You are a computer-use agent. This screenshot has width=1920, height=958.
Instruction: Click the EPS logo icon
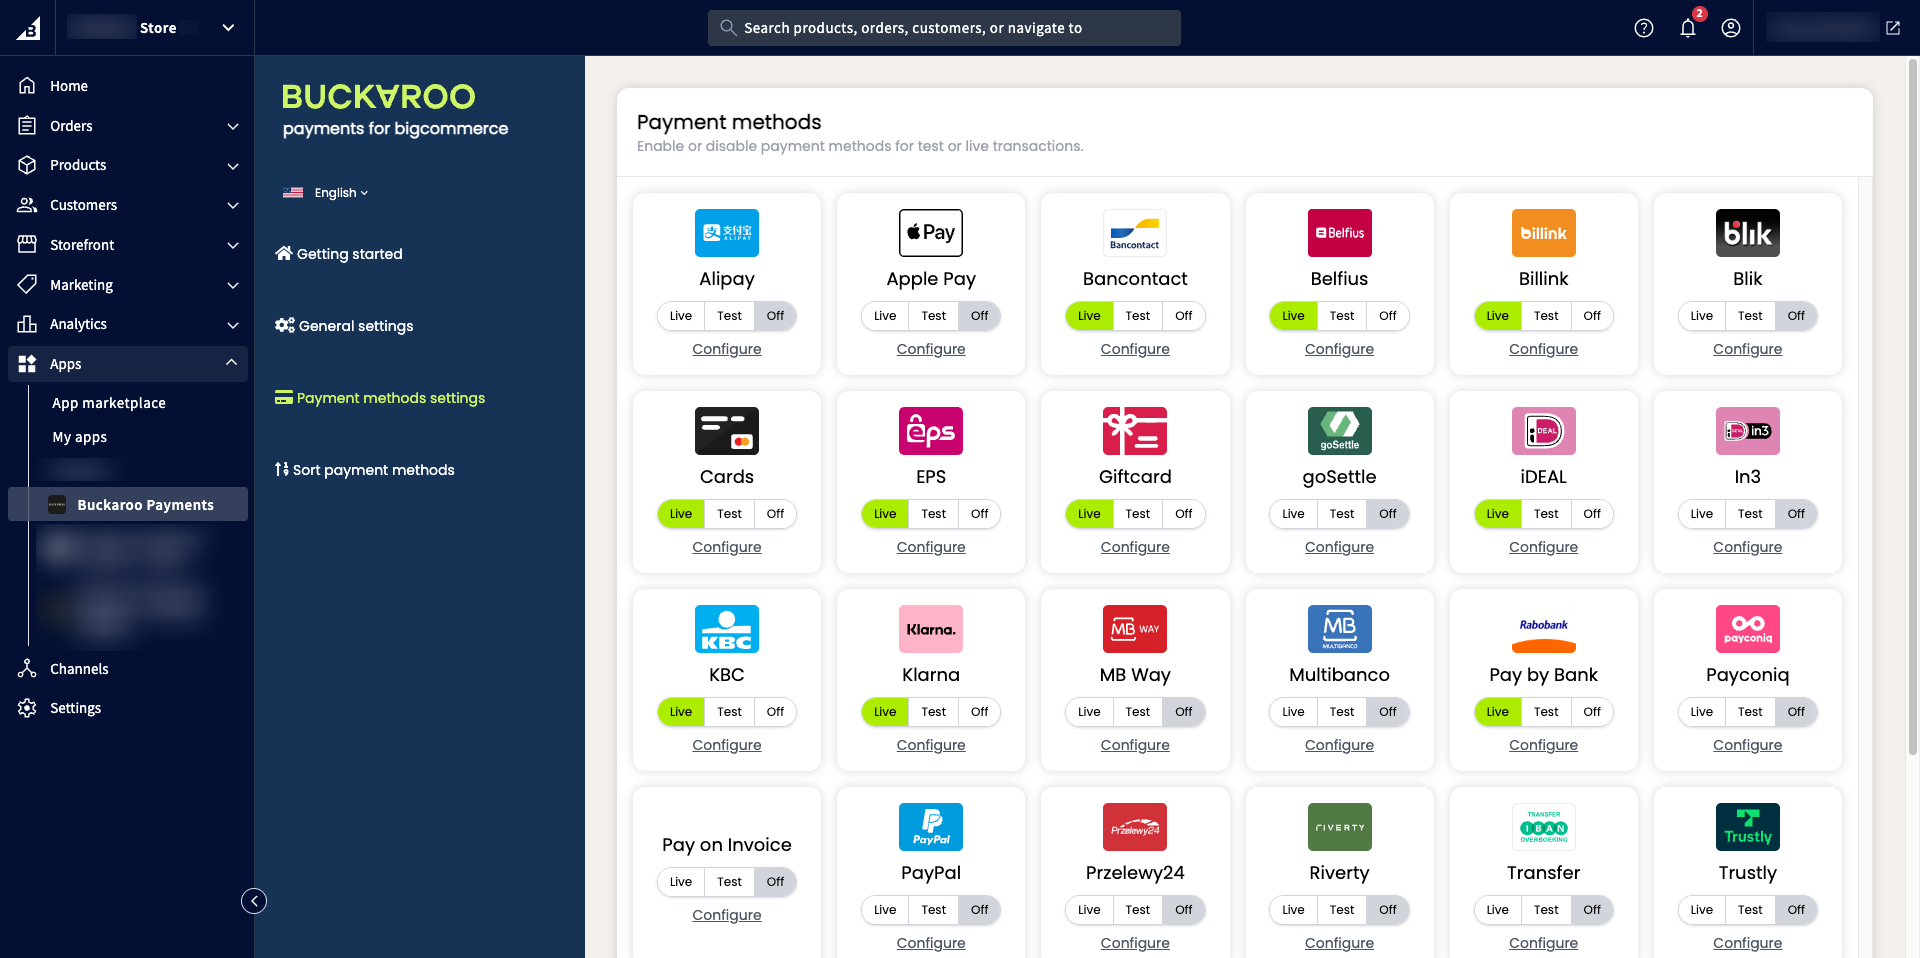[x=931, y=431]
